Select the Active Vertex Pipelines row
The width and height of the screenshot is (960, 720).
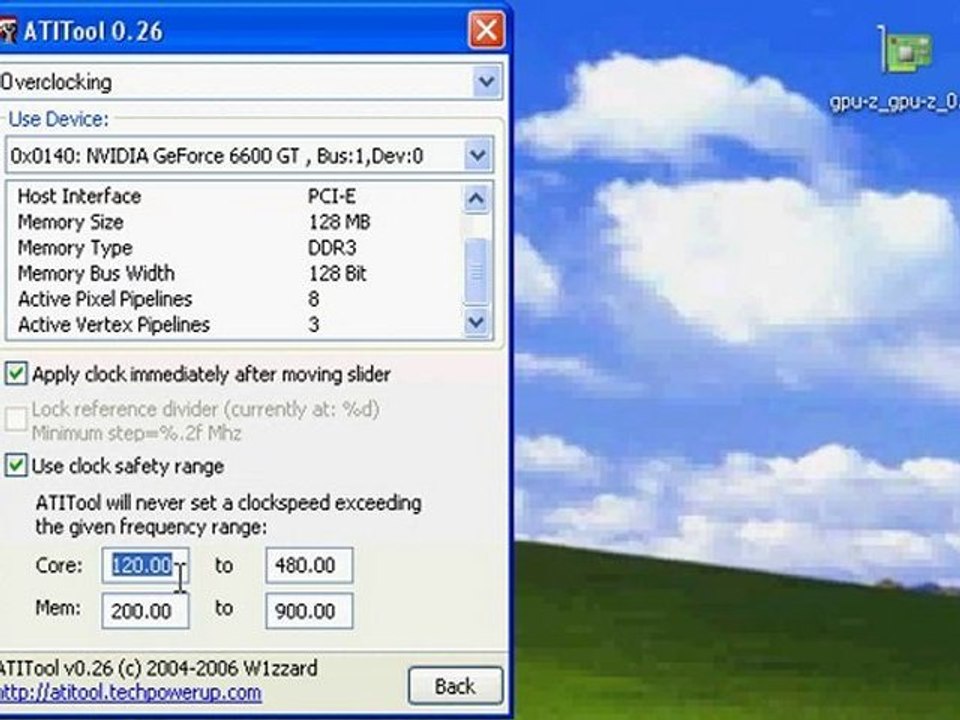click(x=234, y=324)
